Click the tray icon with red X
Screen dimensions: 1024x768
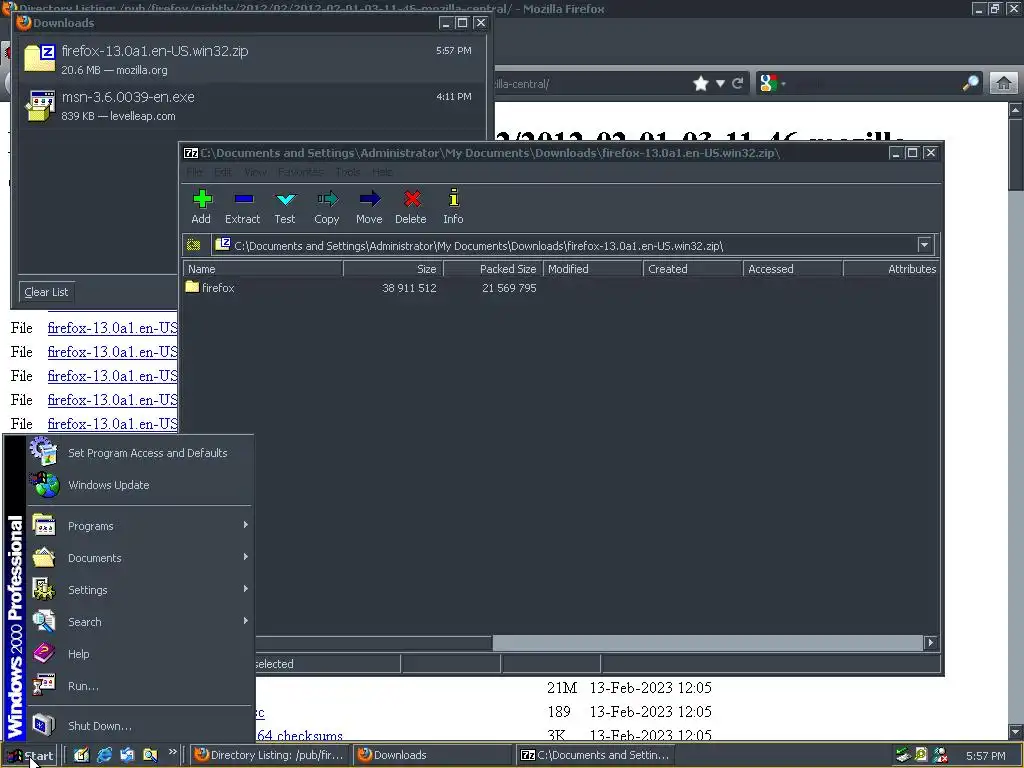(940, 755)
